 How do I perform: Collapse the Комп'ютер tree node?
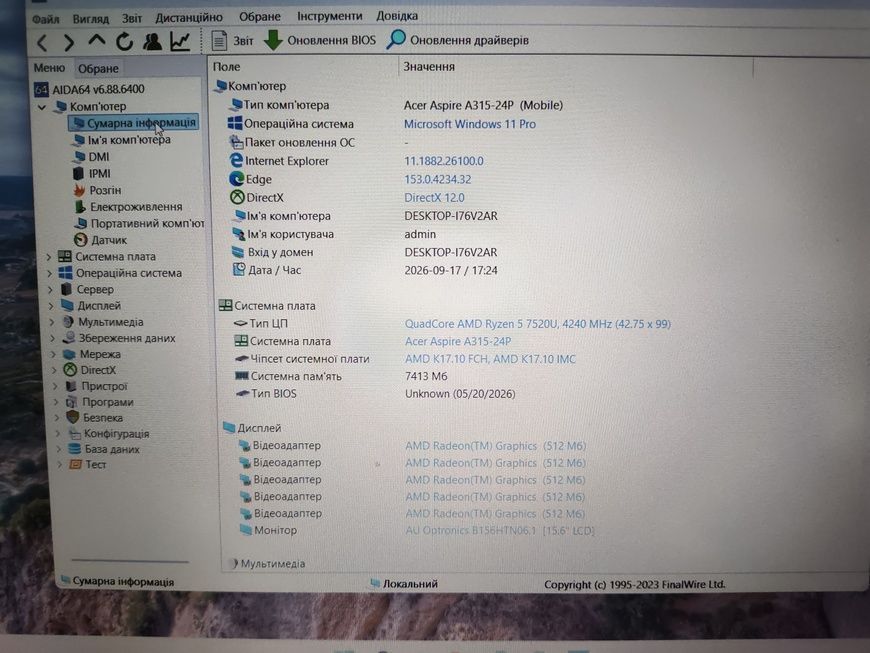coord(42,107)
